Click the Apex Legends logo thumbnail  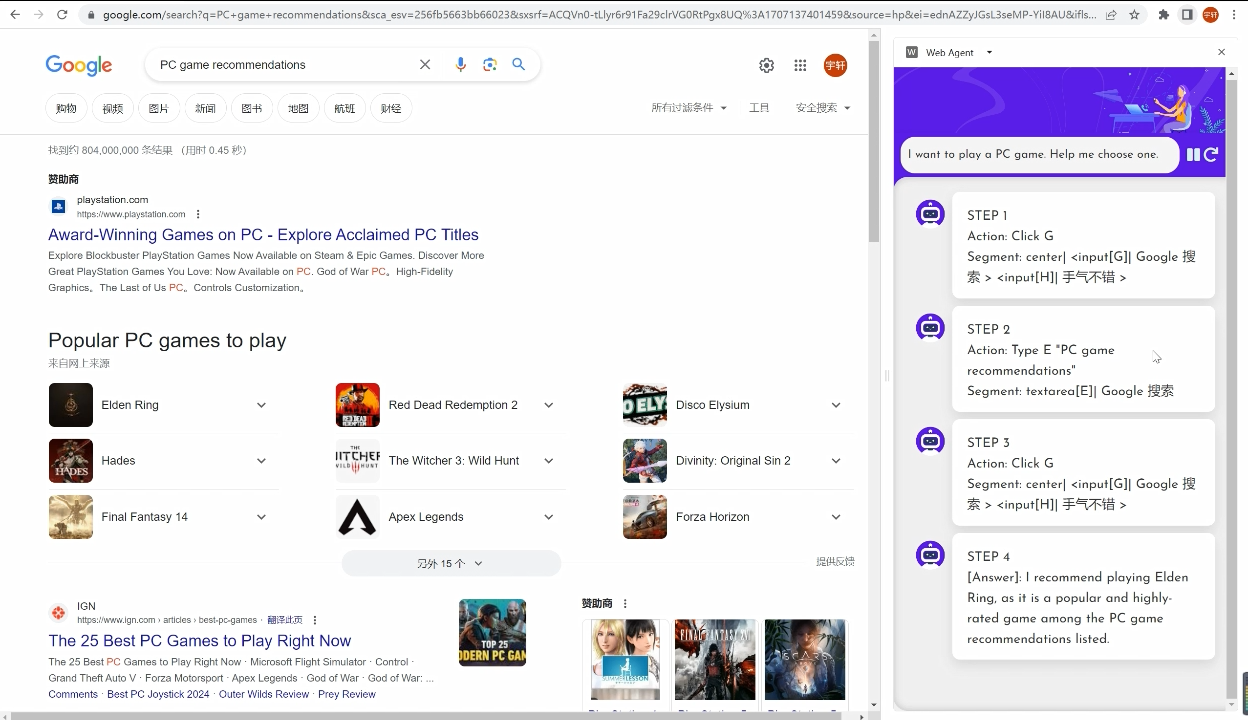(358, 517)
